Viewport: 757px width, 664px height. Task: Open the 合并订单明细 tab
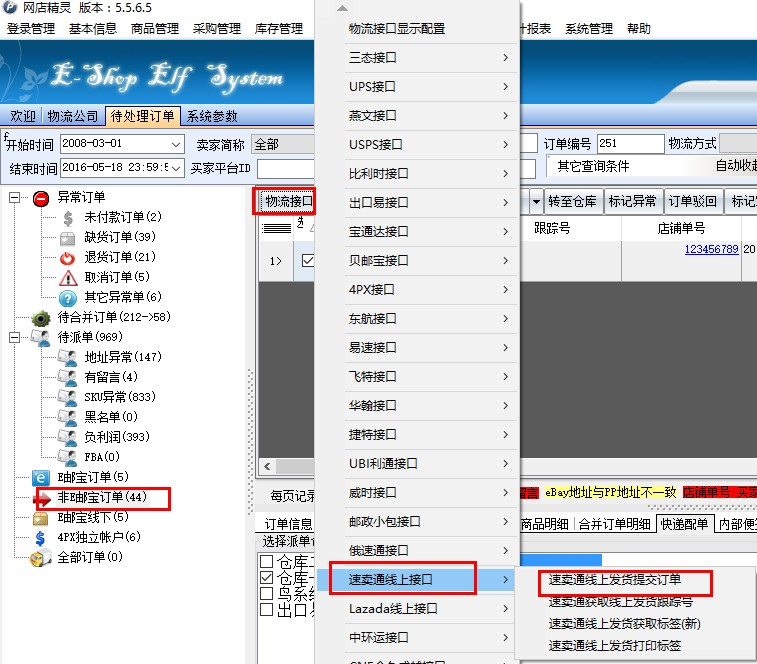click(x=614, y=524)
